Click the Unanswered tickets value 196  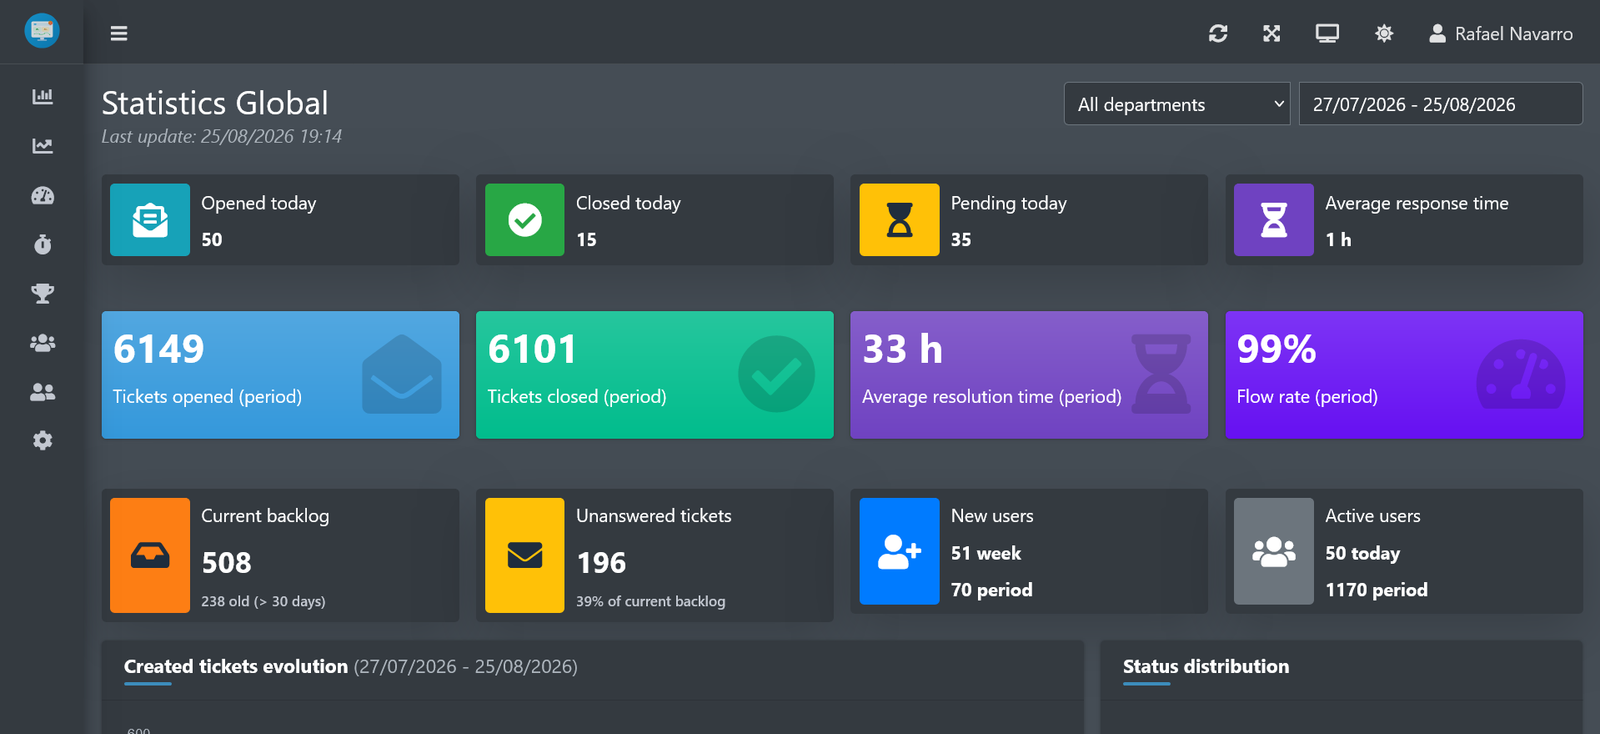click(x=602, y=563)
